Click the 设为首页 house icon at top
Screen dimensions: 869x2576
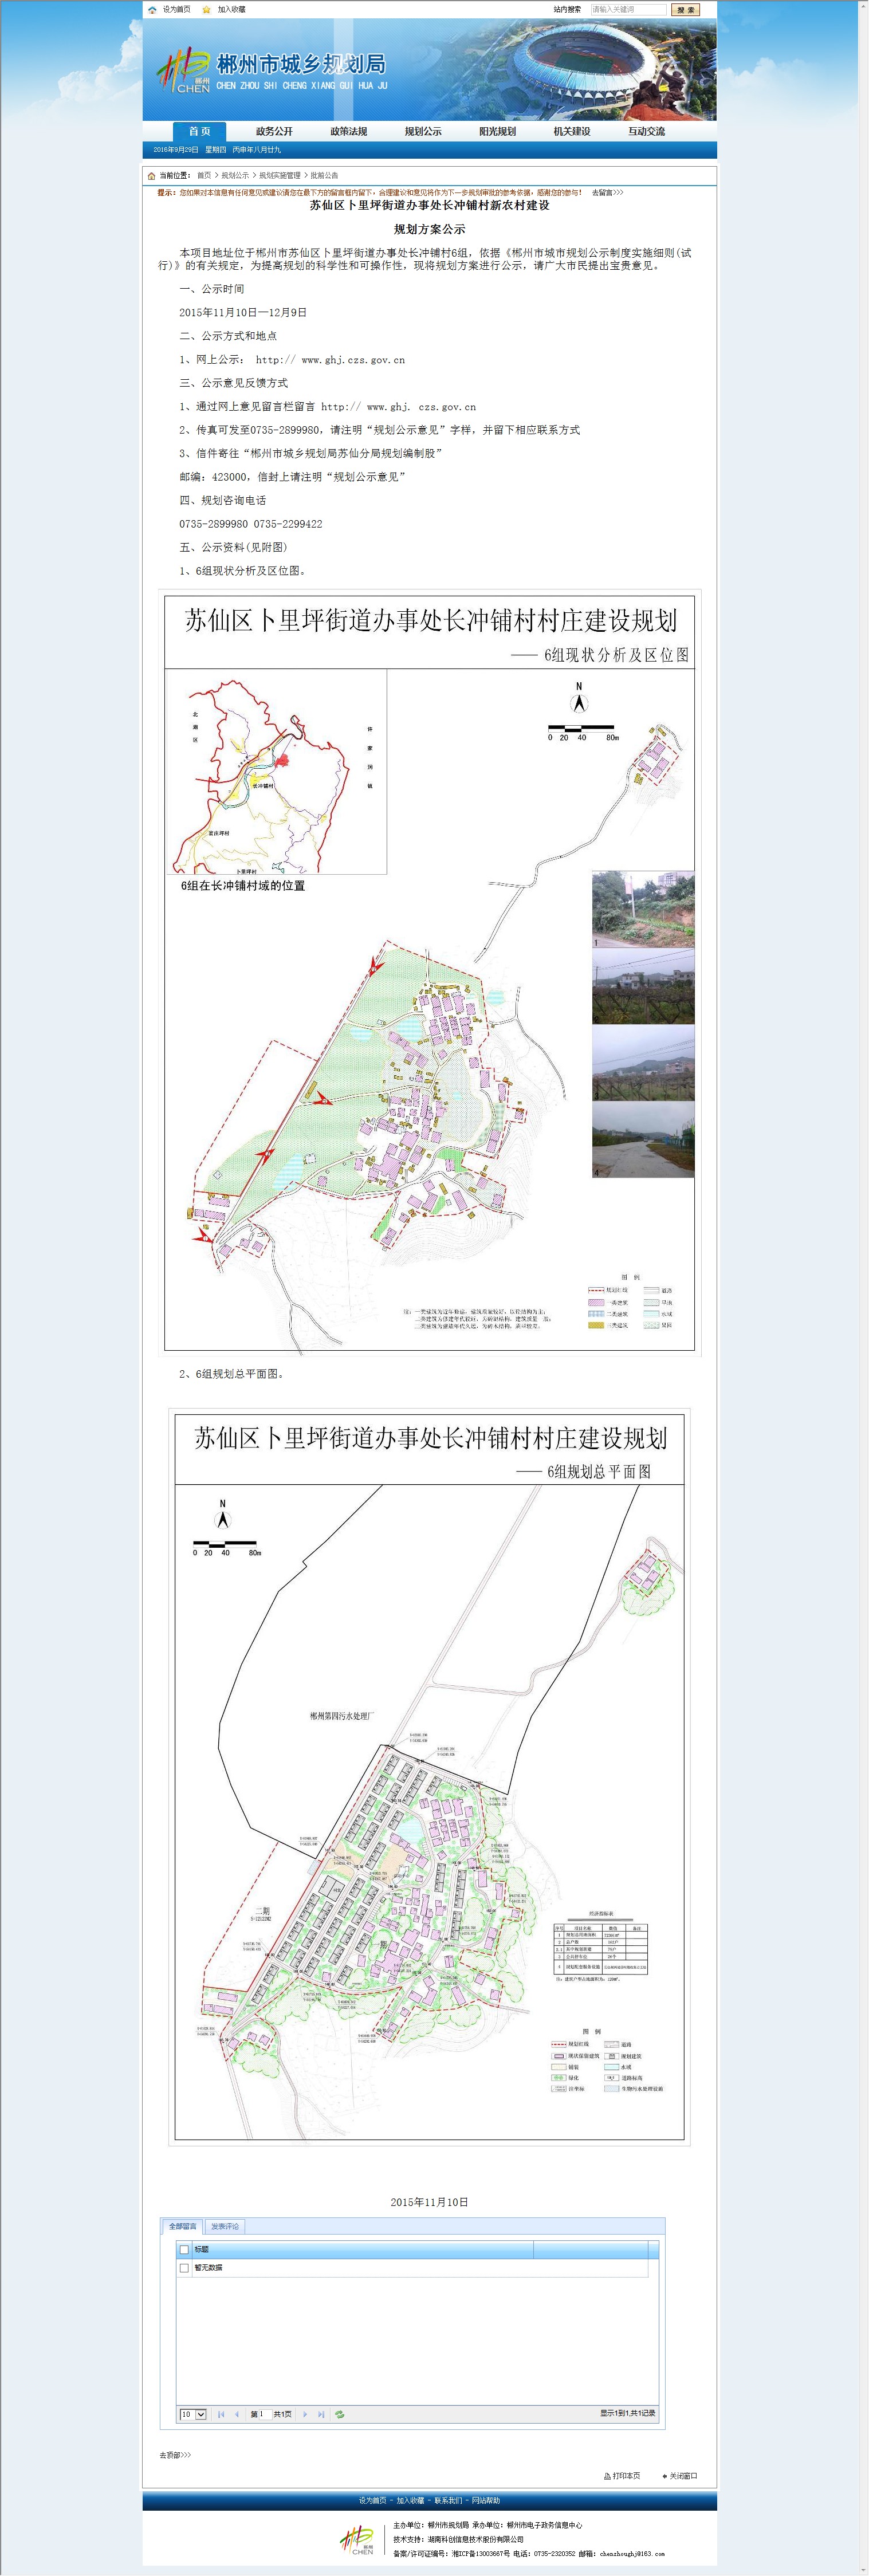click(x=152, y=10)
